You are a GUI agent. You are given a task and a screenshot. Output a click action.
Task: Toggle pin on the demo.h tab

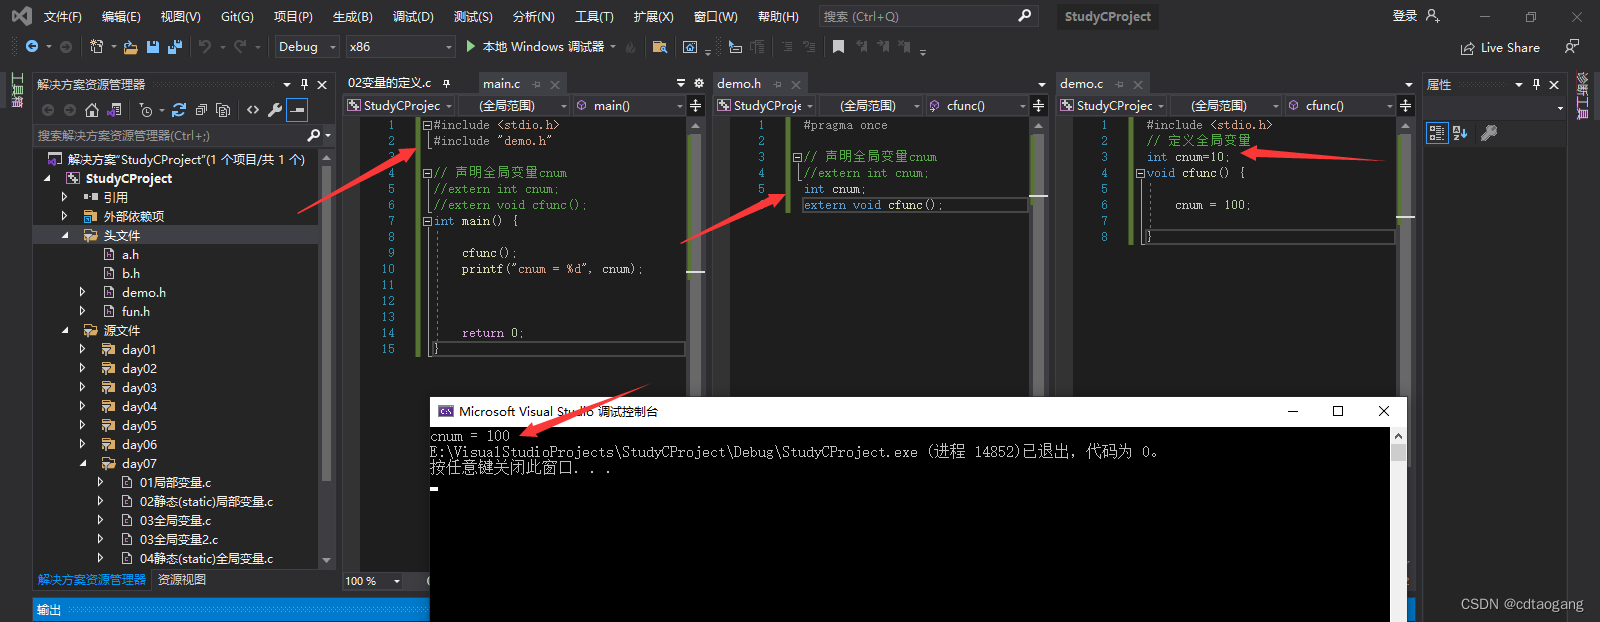(778, 84)
